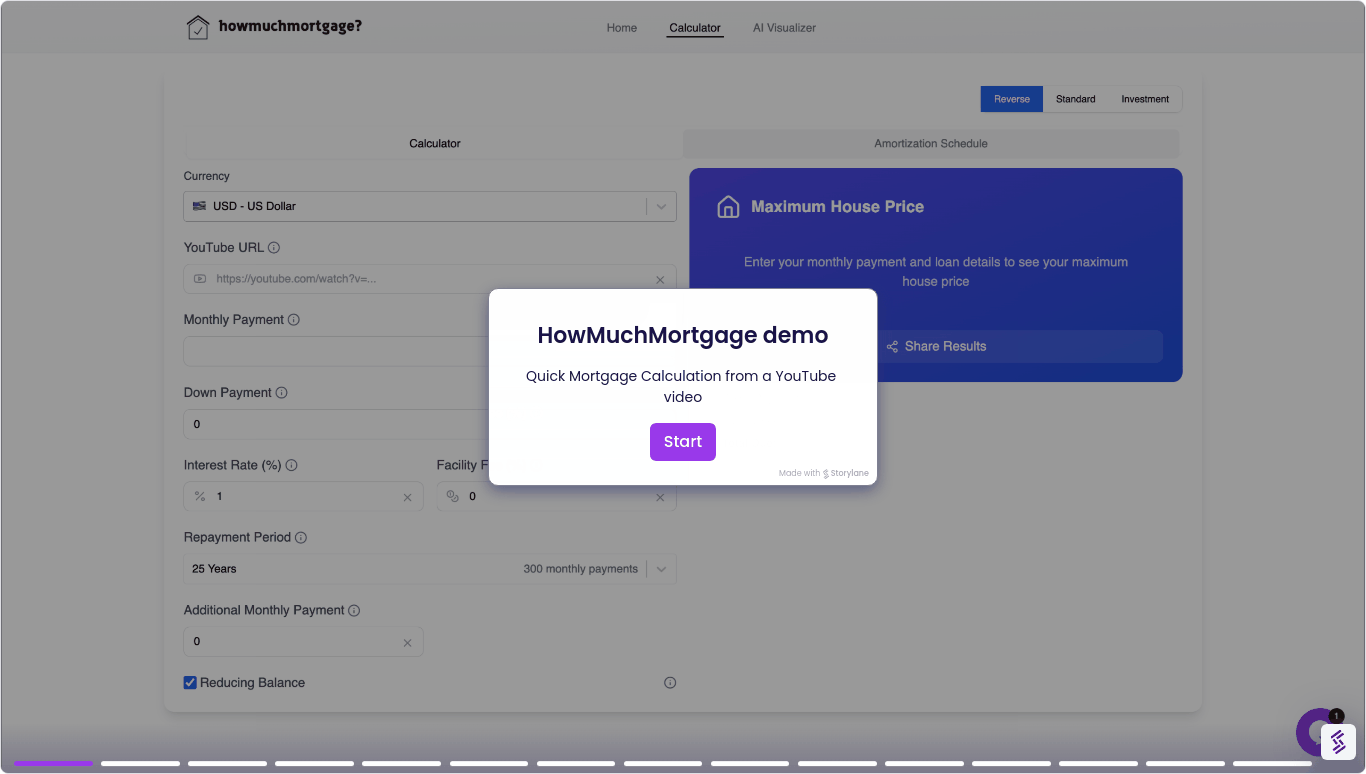This screenshot has width=1366, height=774.
Task: Click the Monthly Payment info icon
Action: pyautogui.click(x=294, y=320)
